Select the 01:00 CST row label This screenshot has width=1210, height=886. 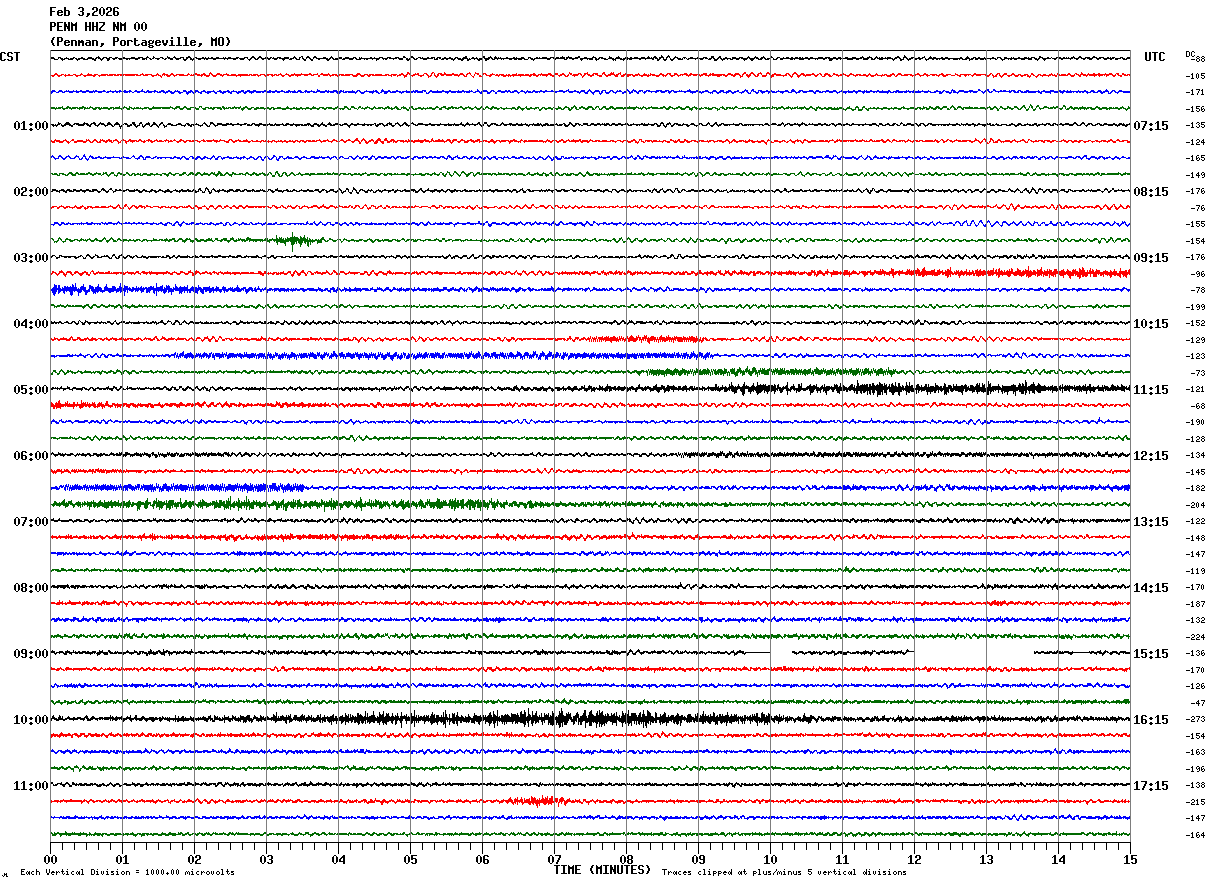31,126
